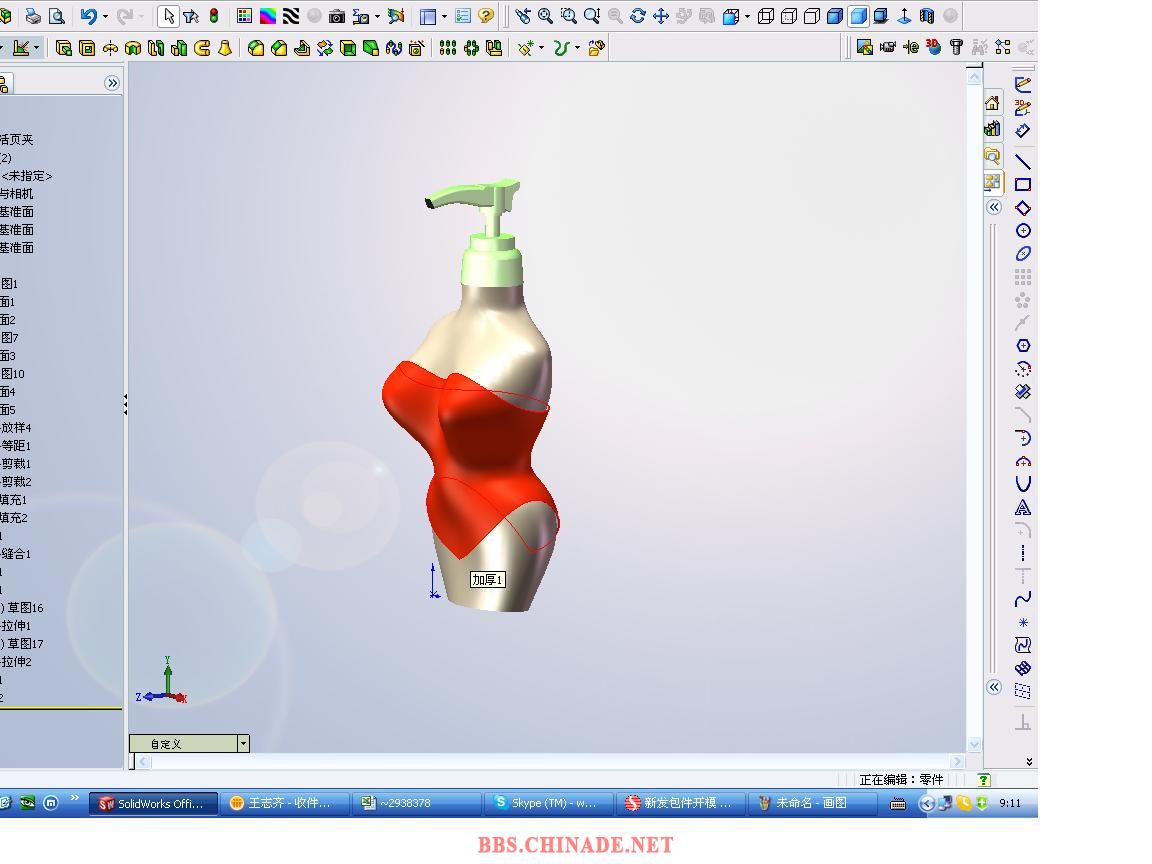Select the Rotate View tool

pos(638,16)
